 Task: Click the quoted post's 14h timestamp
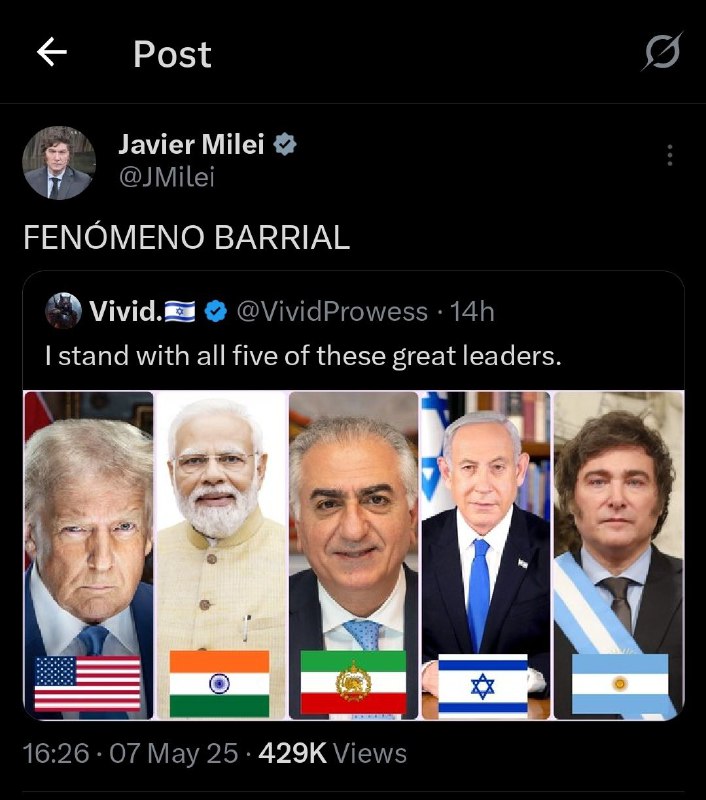[x=473, y=312]
